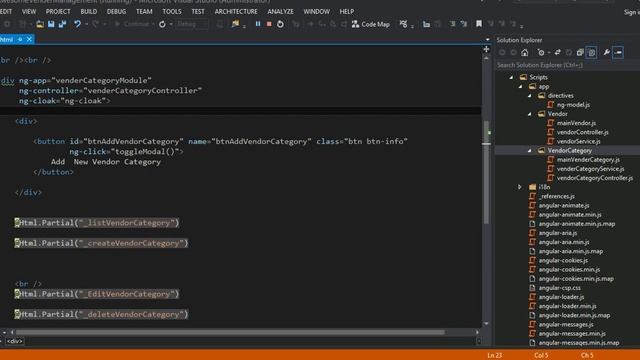Open the PROJECT menu
Viewport: 640px width, 360px height.
[58, 12]
